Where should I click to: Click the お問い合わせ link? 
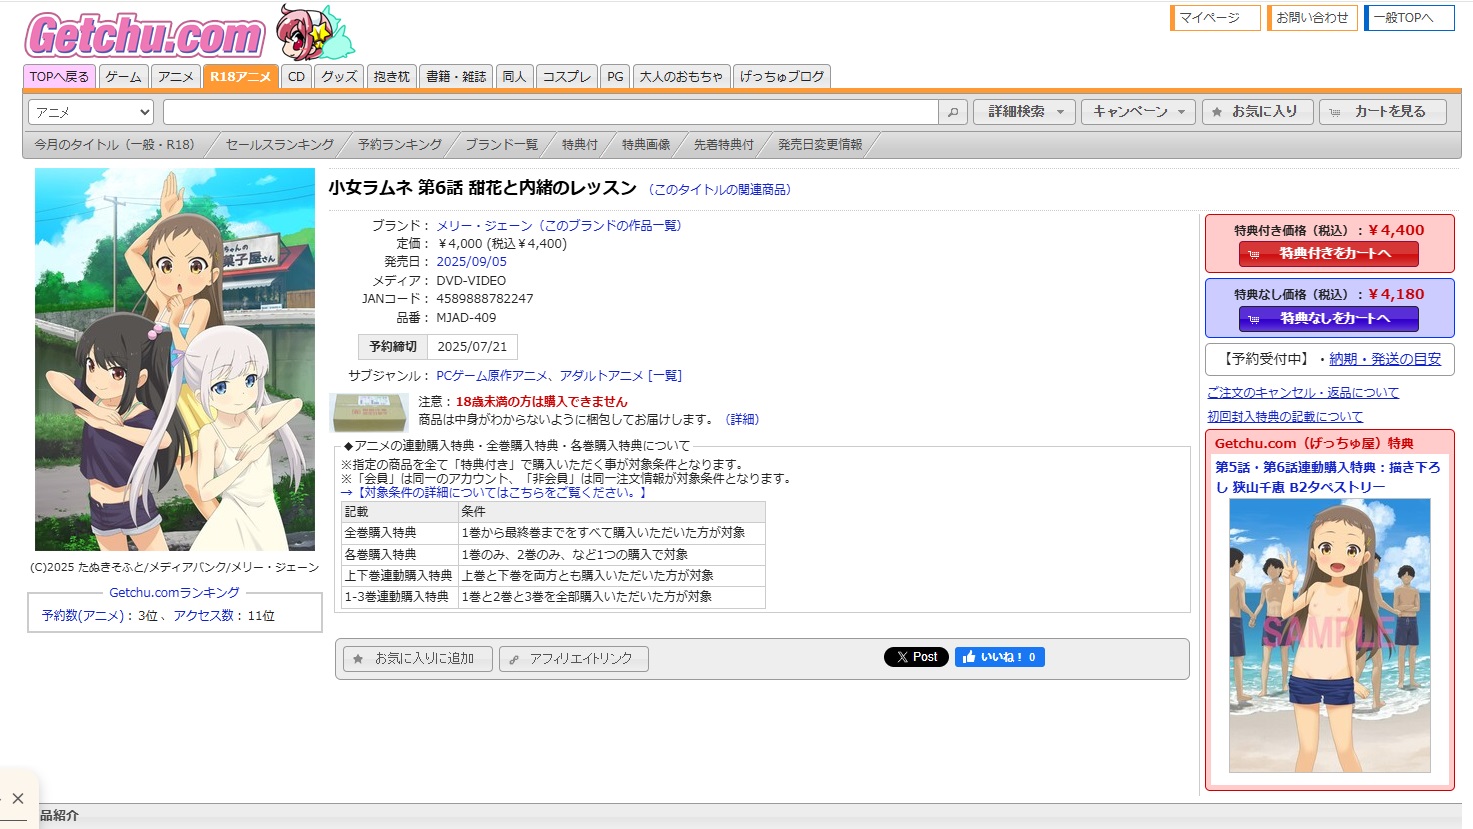coord(1312,18)
